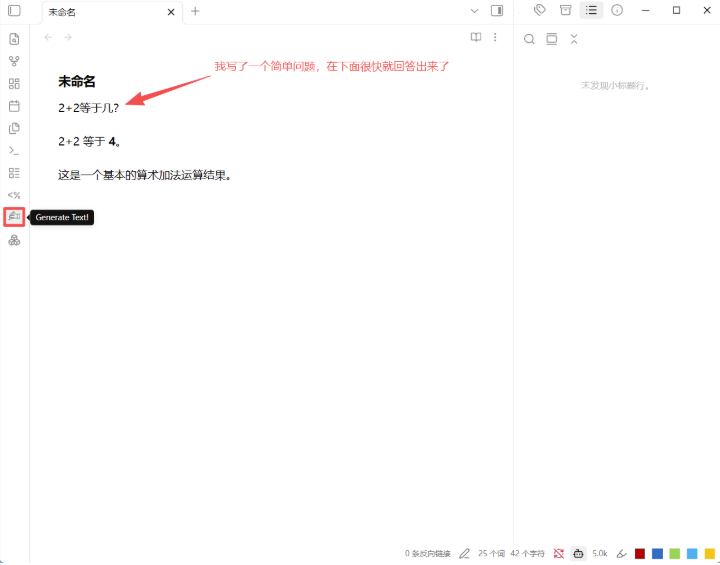This screenshot has width=720, height=565.
Task: Switch to the outline list tab
Action: pos(591,10)
